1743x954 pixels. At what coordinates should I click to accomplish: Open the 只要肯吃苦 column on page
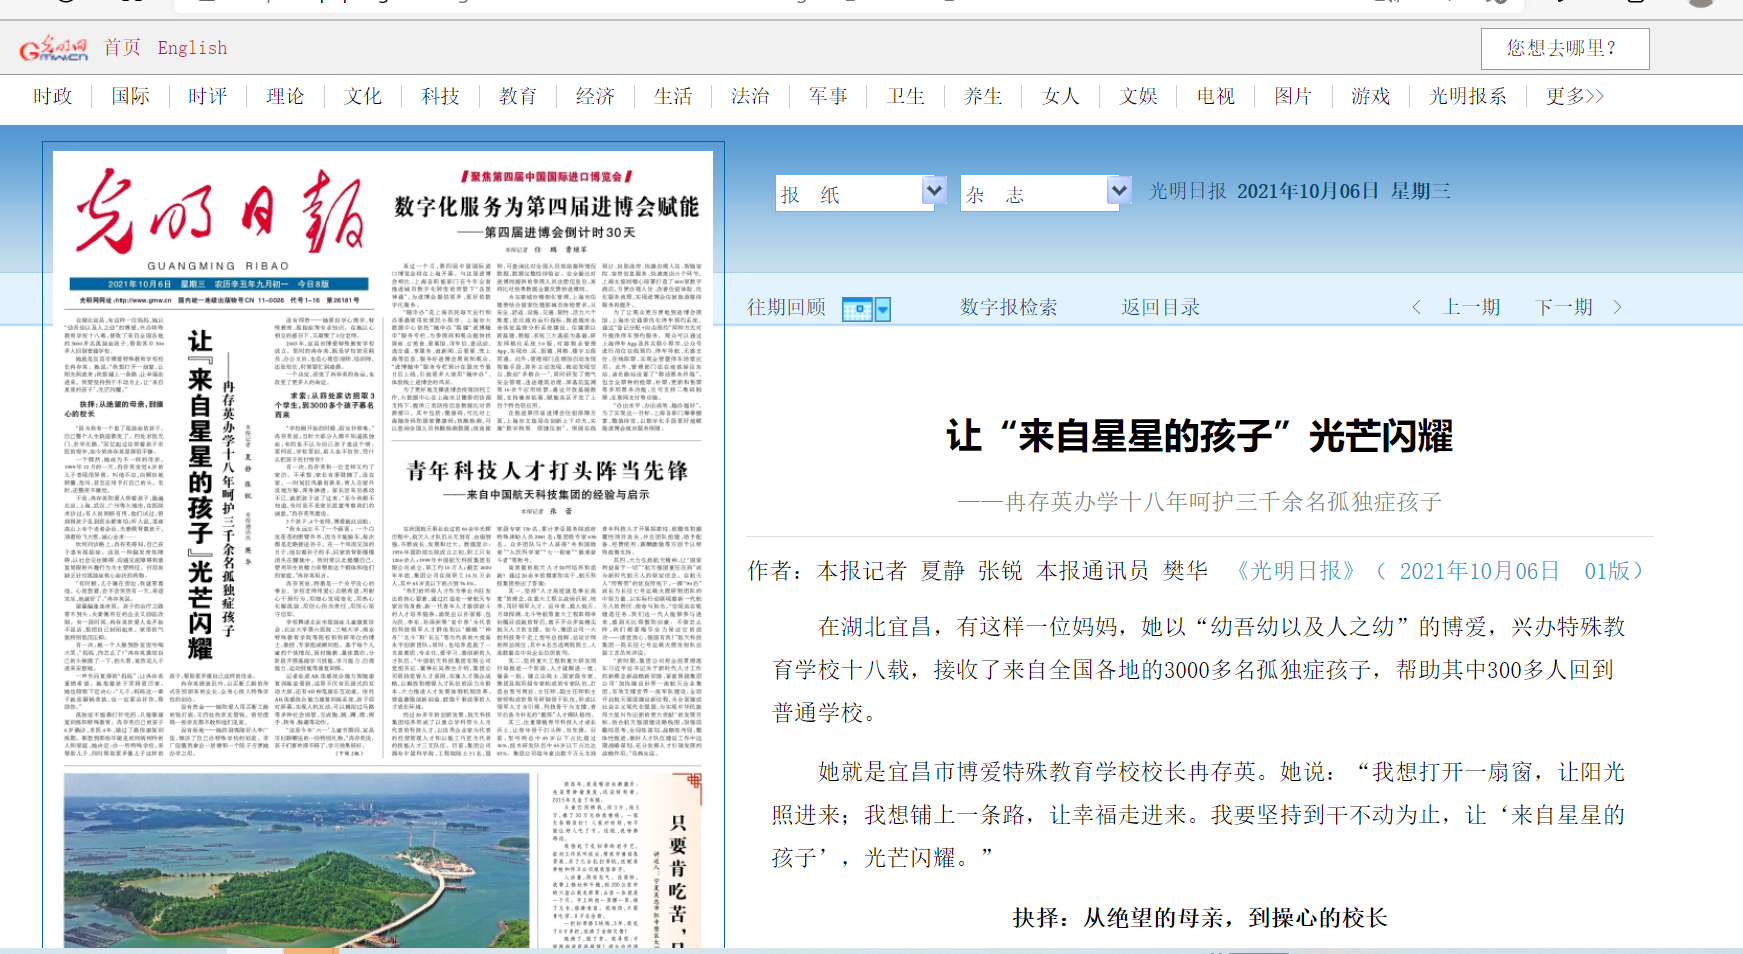(678, 880)
